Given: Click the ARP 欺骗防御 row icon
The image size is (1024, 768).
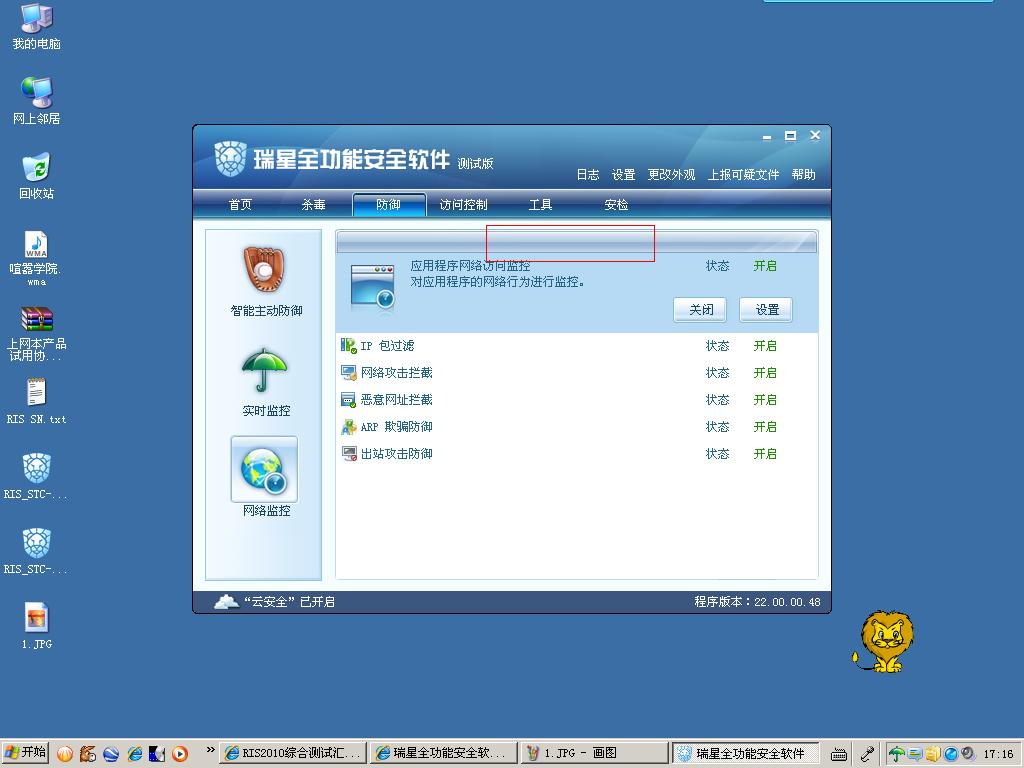Looking at the screenshot, I should tap(349, 427).
